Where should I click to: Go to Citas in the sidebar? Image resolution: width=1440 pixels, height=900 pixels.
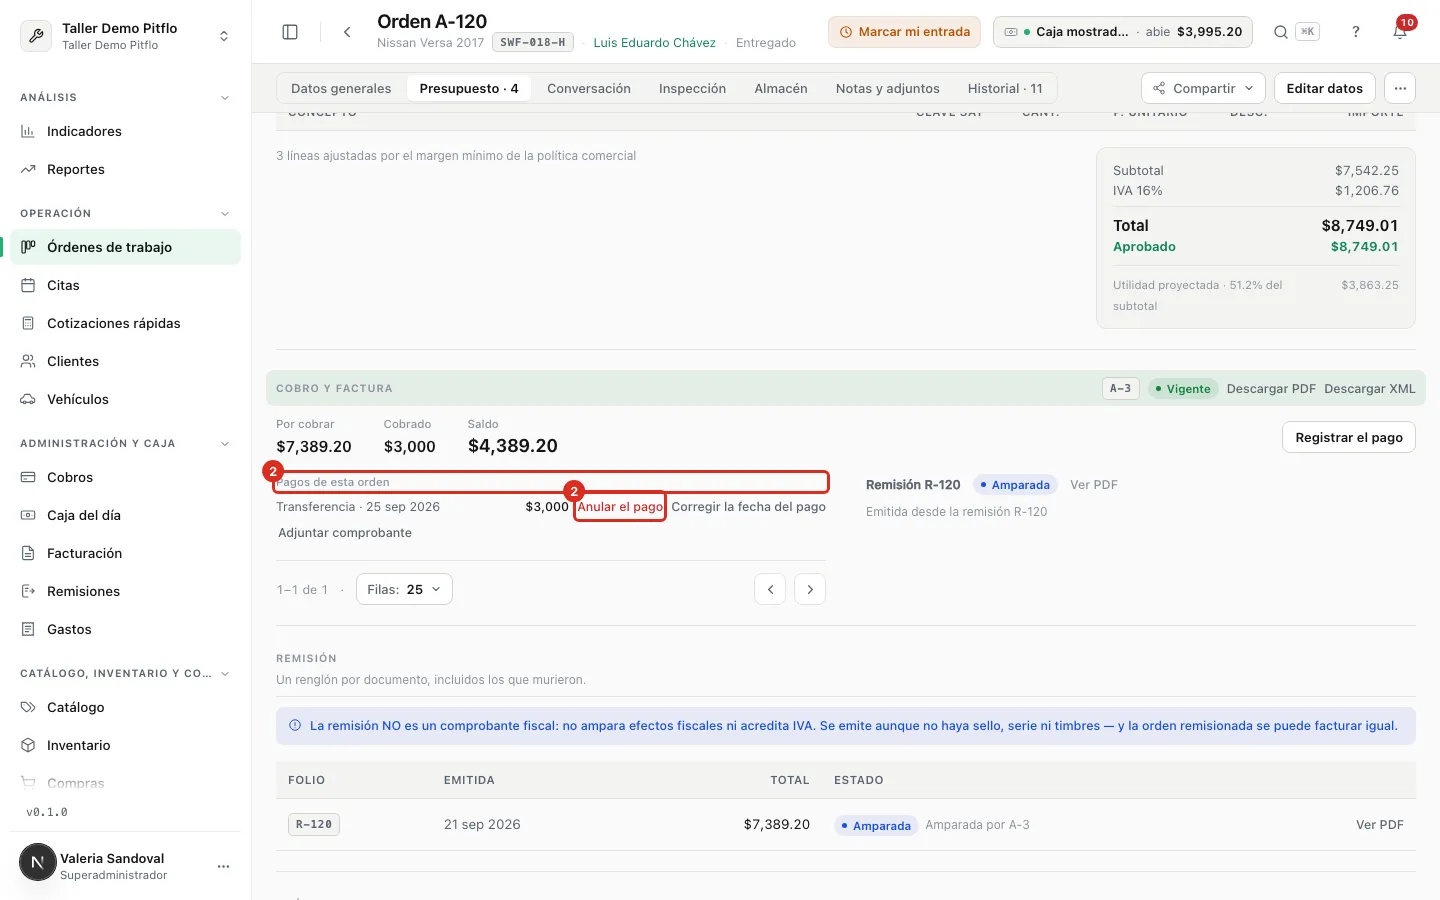point(126,285)
